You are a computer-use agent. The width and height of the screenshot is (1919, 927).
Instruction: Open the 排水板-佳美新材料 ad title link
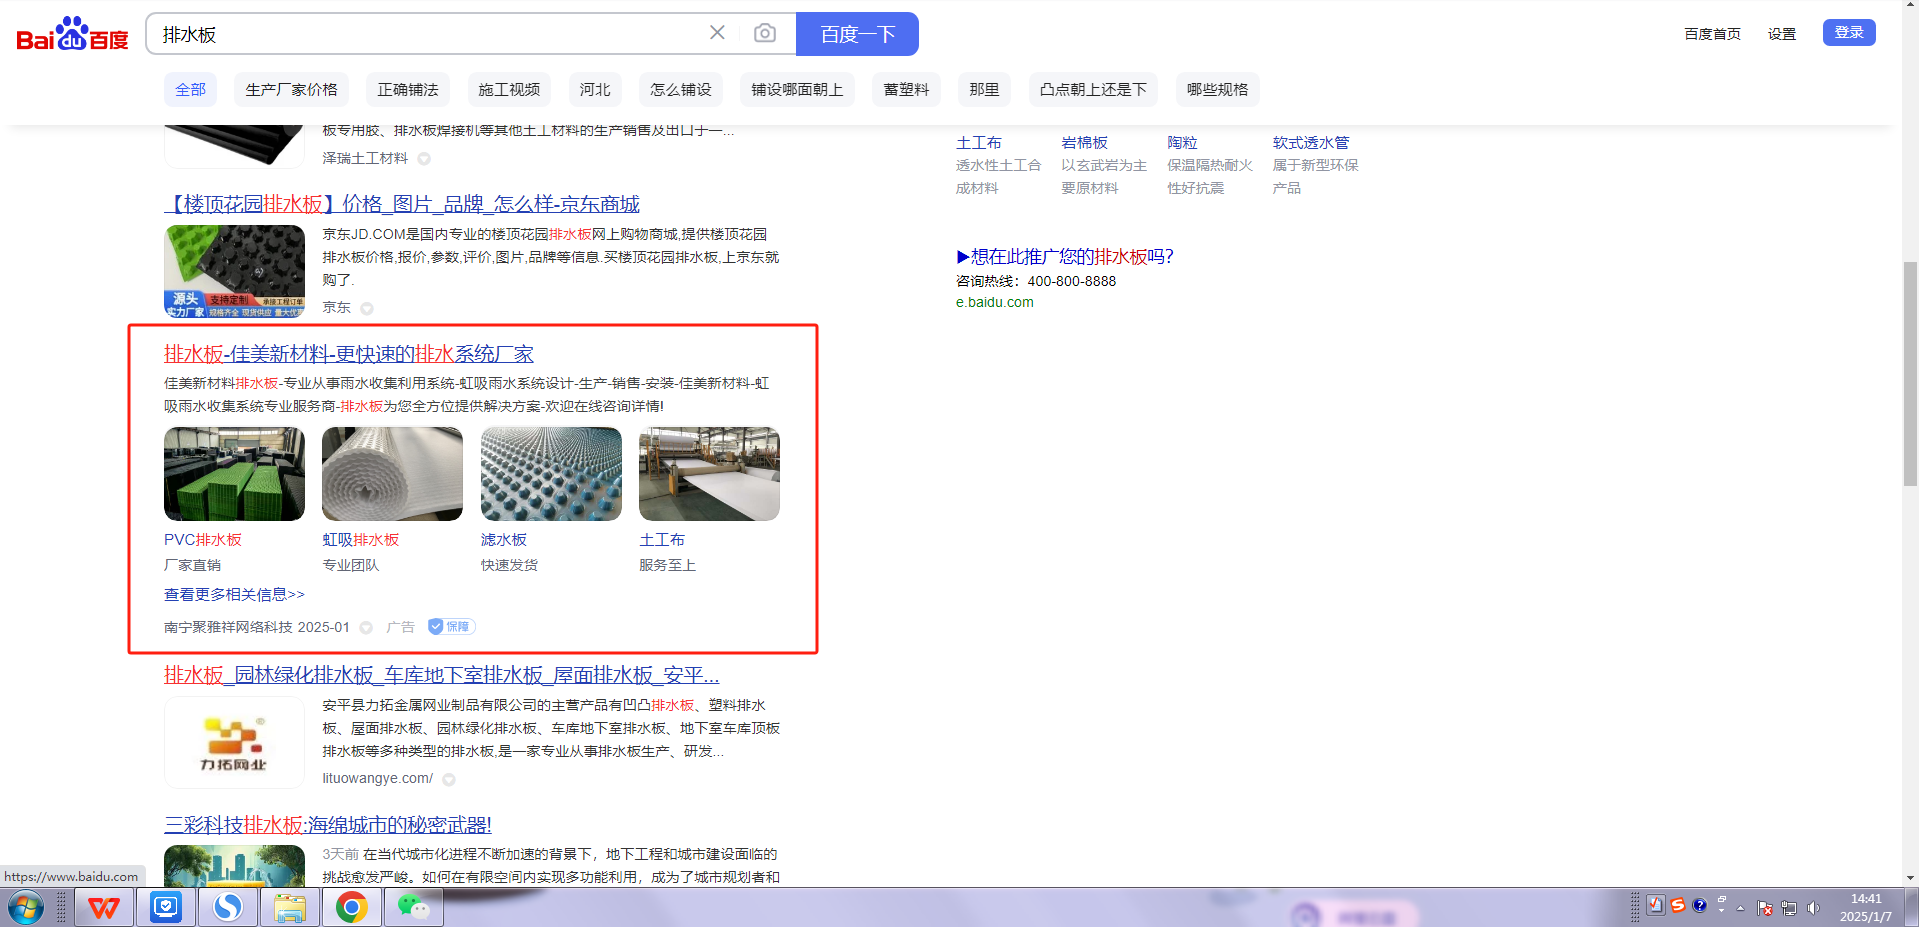349,354
